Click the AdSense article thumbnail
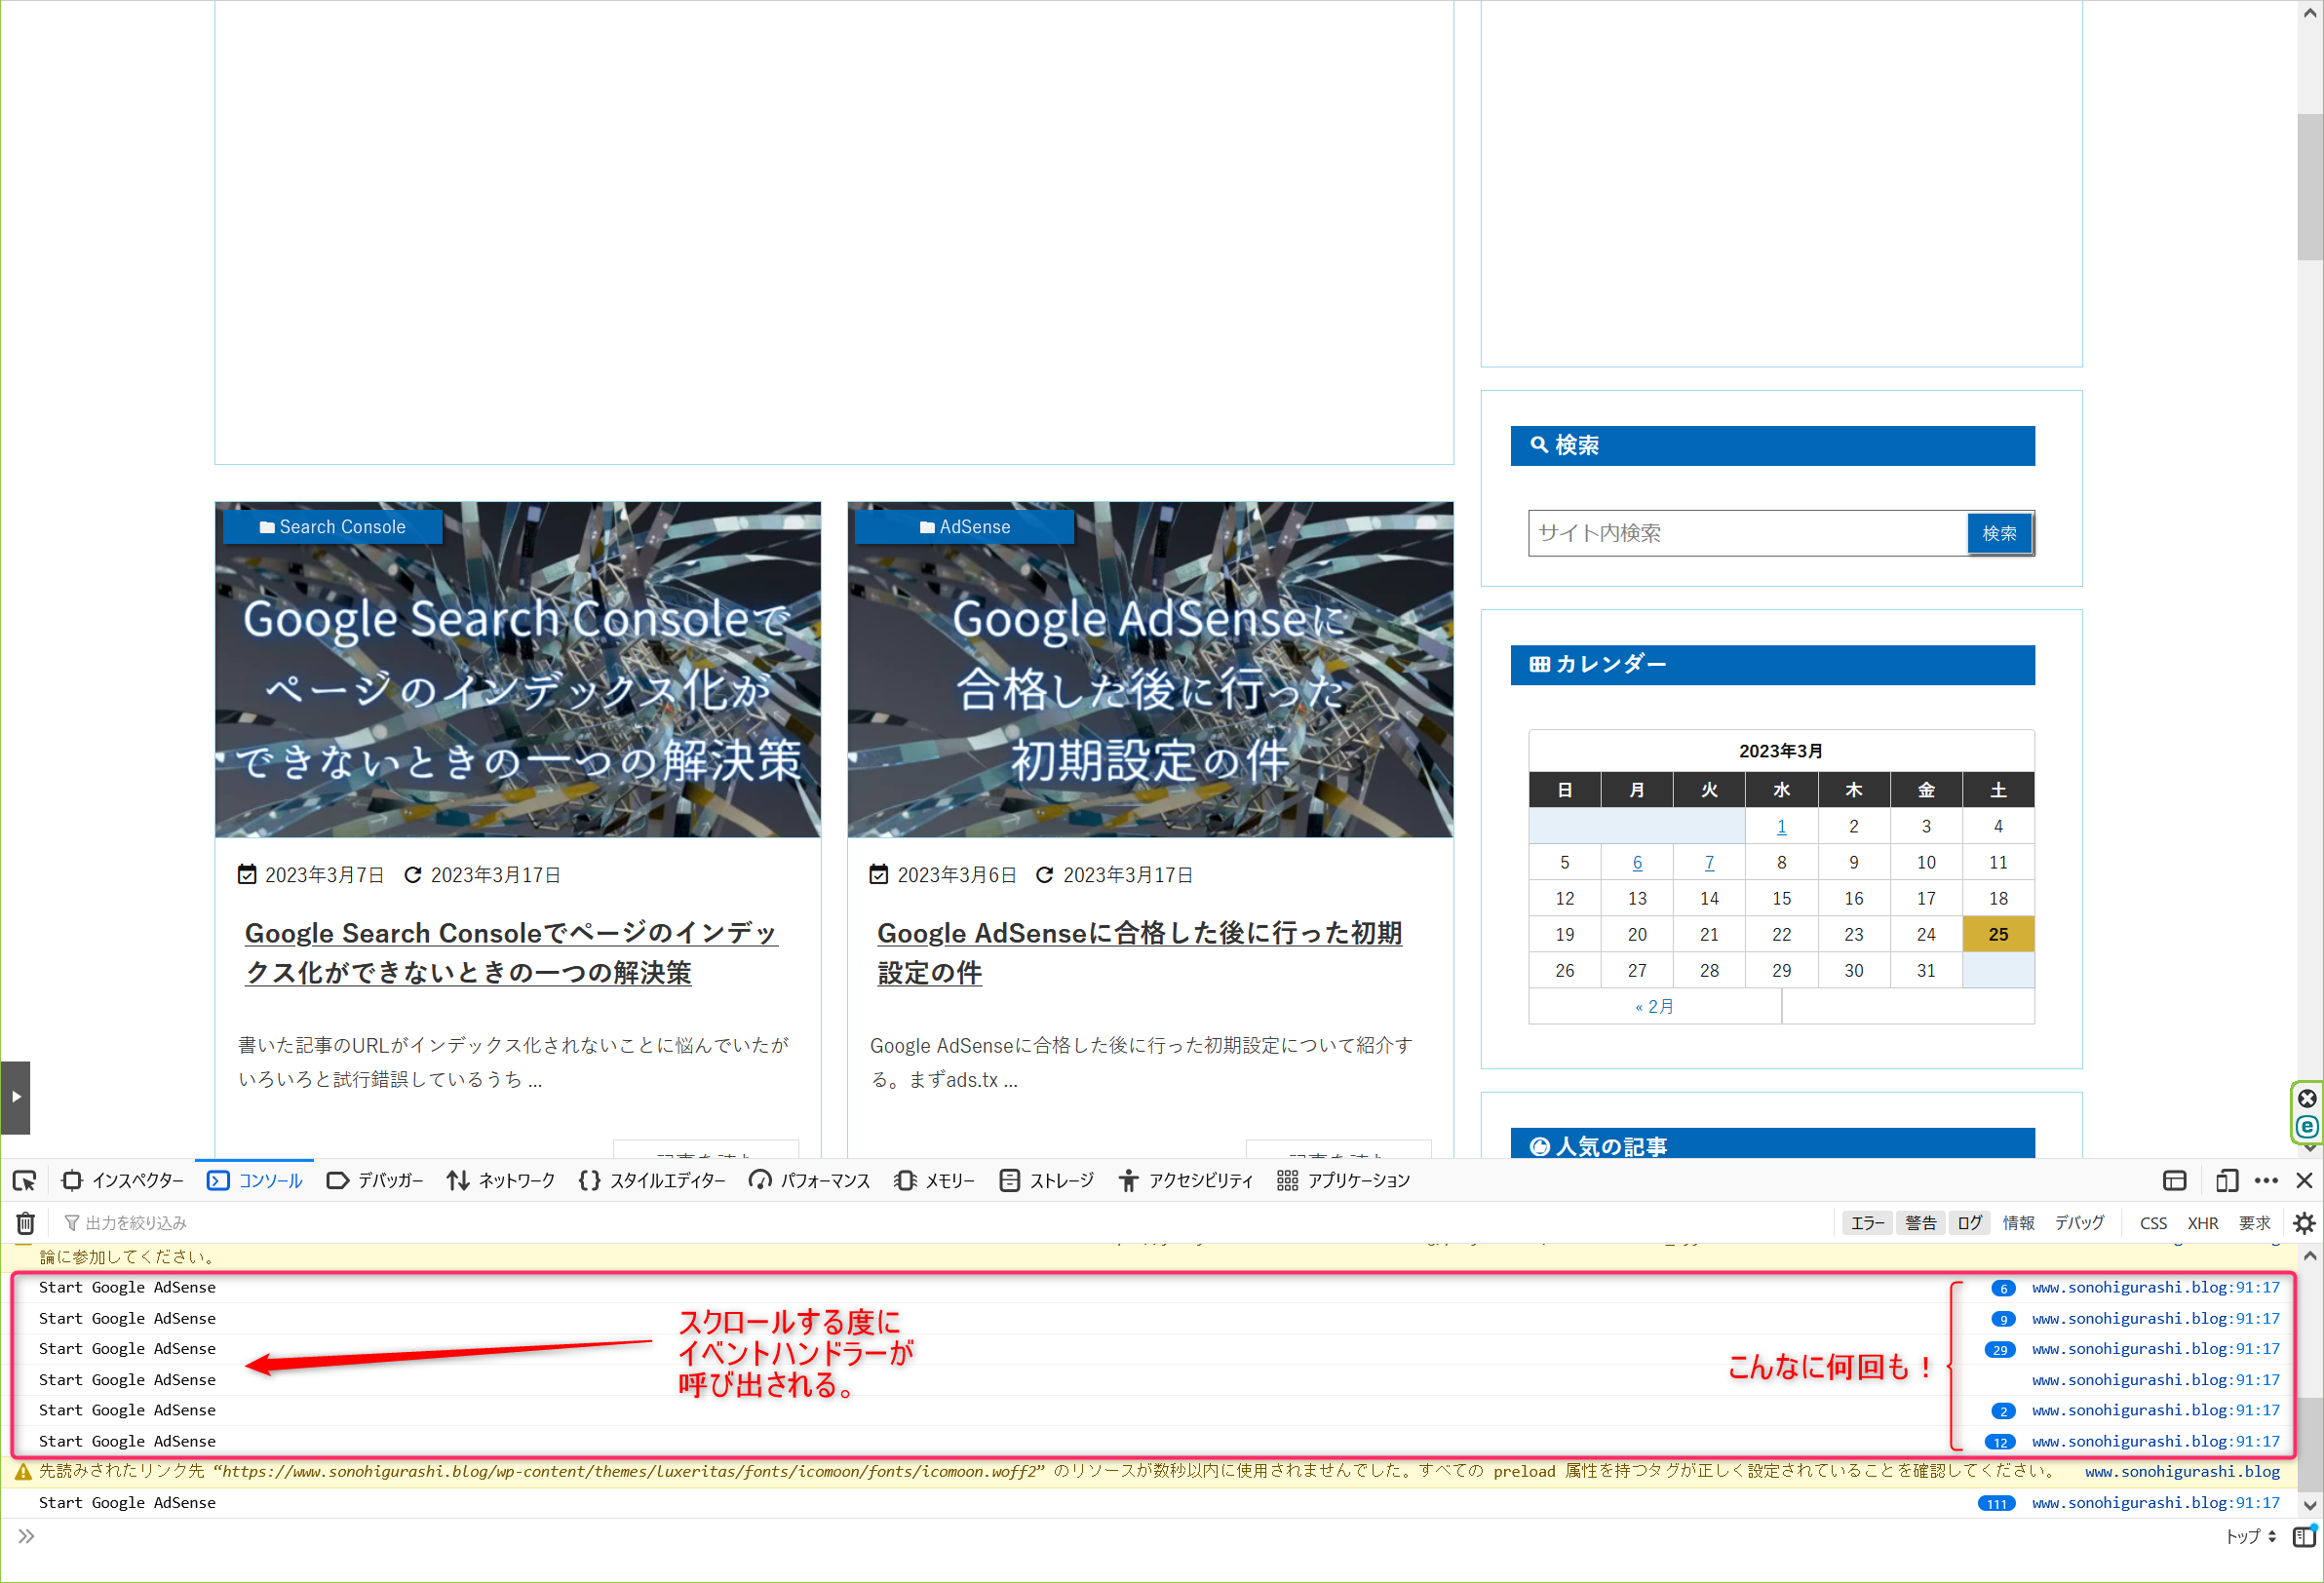The width and height of the screenshot is (2324, 1583). (1150, 669)
